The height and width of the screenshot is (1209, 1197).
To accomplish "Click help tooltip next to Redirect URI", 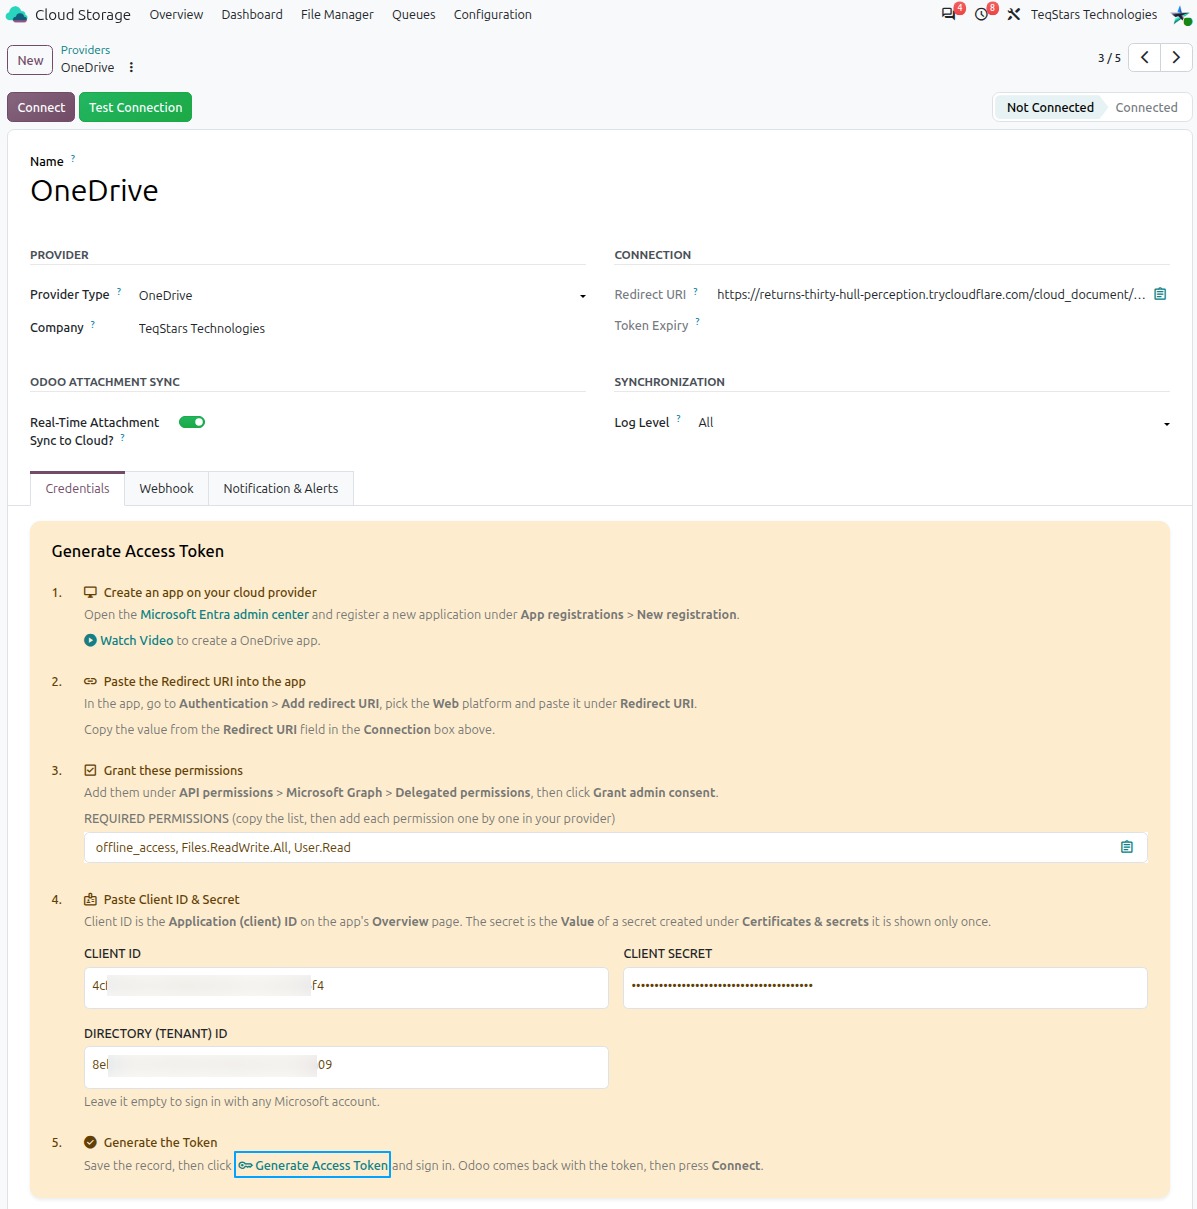I will click(x=695, y=291).
